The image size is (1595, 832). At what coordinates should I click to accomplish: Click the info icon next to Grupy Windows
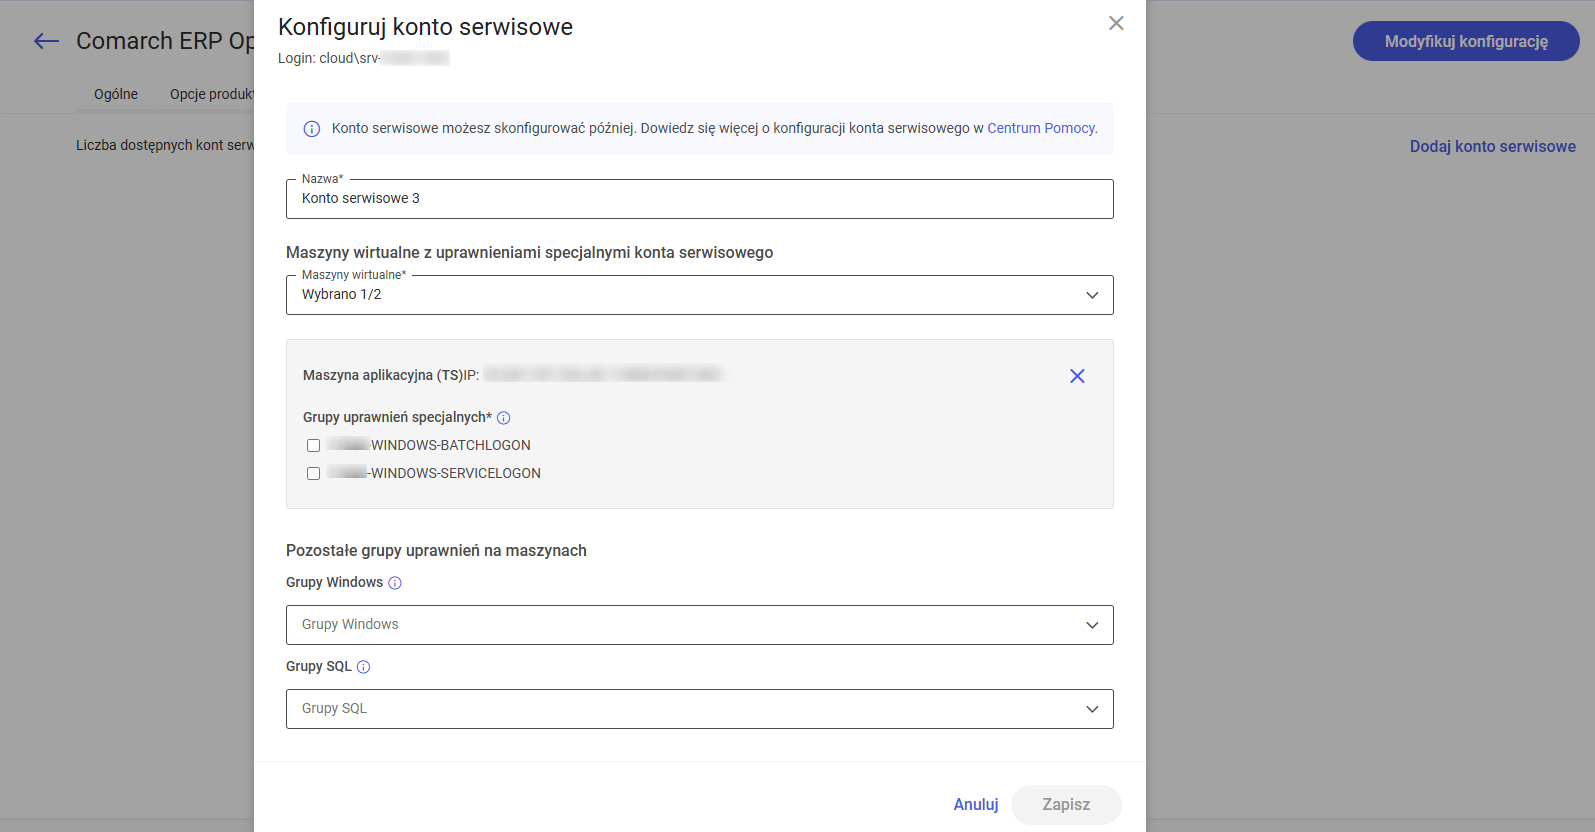395,583
